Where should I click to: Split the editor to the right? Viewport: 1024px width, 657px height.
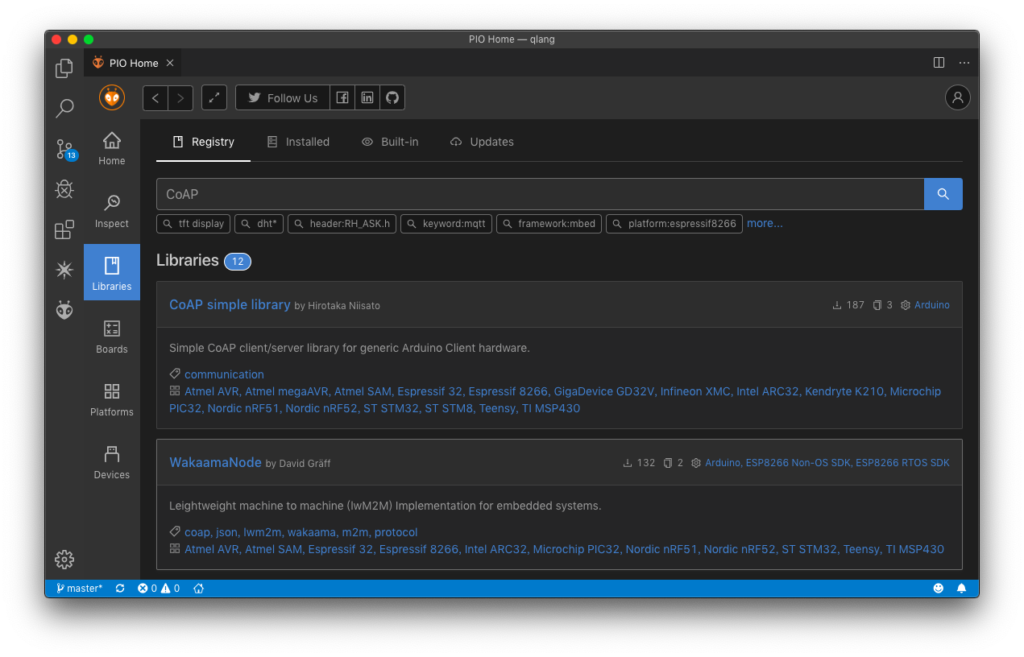(x=939, y=63)
